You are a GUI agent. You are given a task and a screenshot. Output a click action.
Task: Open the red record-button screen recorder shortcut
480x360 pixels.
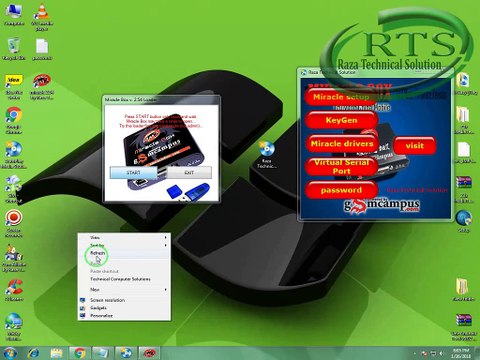(14, 223)
